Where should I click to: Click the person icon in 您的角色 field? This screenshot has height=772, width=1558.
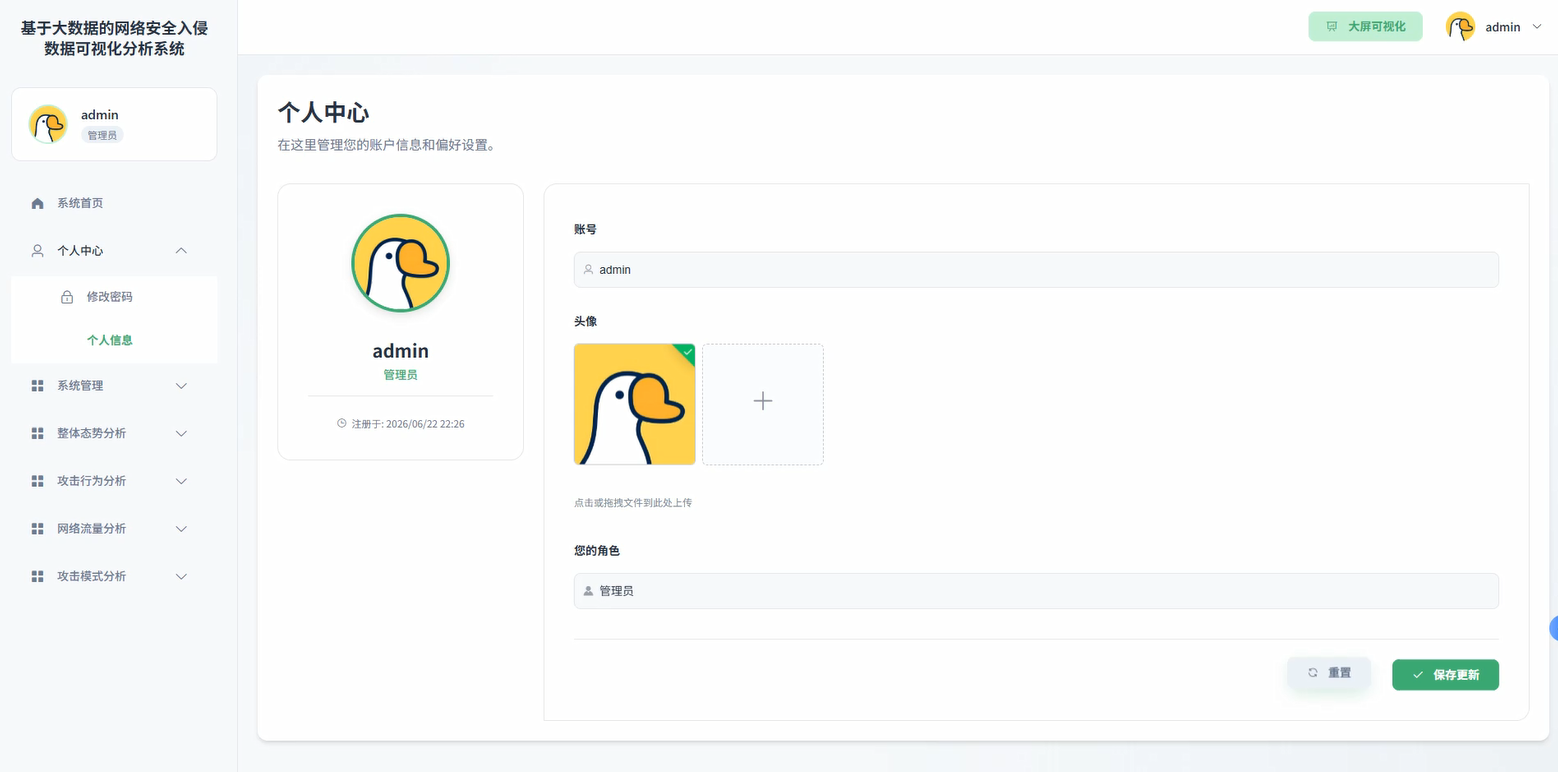[x=588, y=591]
